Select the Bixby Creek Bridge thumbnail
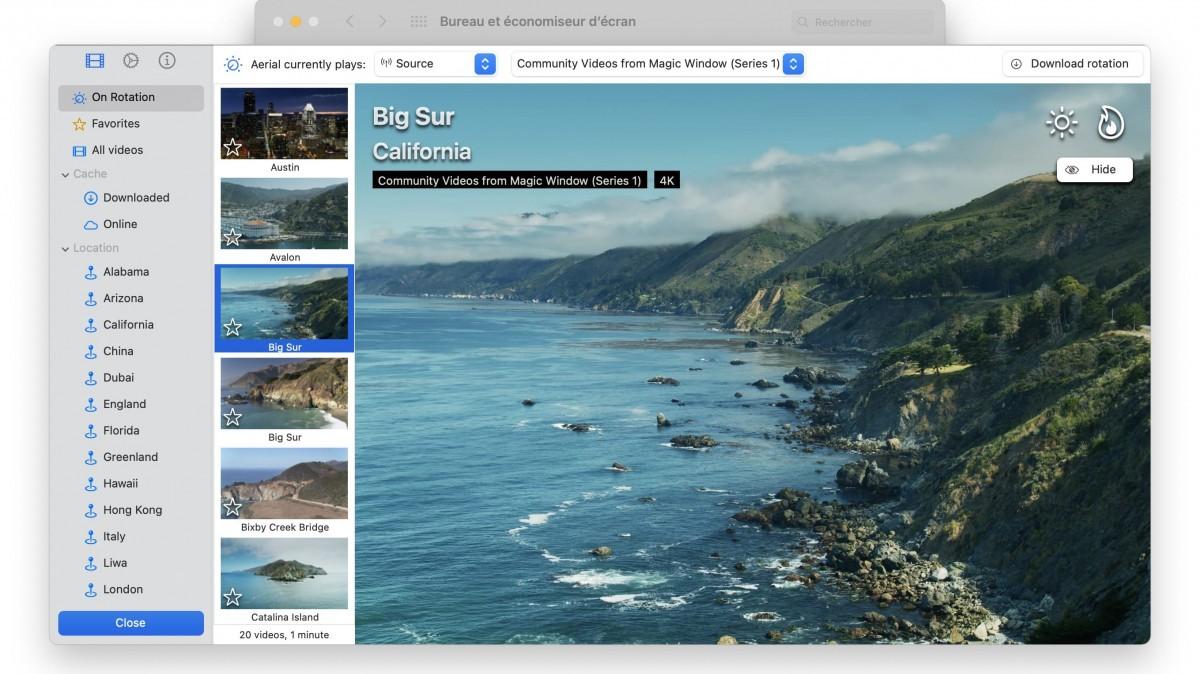Viewport: 1200px width, 674px height. point(284,483)
